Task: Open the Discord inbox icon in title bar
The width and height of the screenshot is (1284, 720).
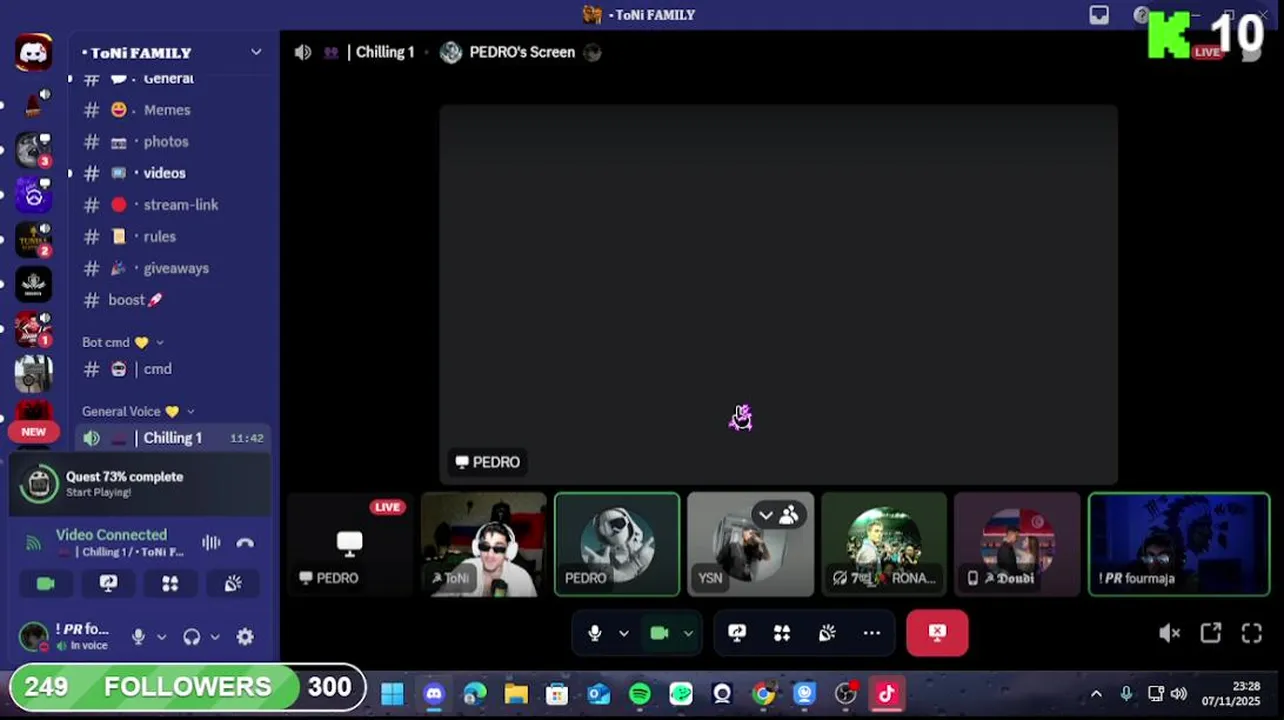Action: click(x=1099, y=15)
